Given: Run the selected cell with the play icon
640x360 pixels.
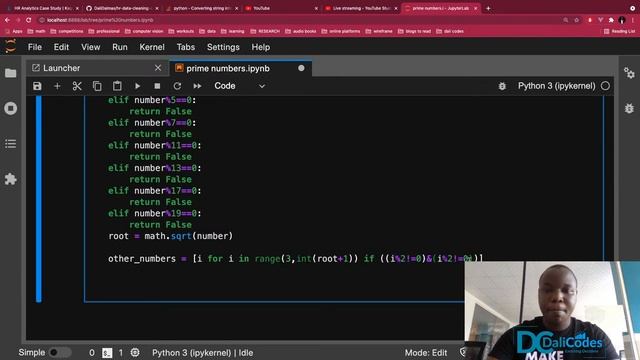Looking at the screenshot, I should (137, 86).
